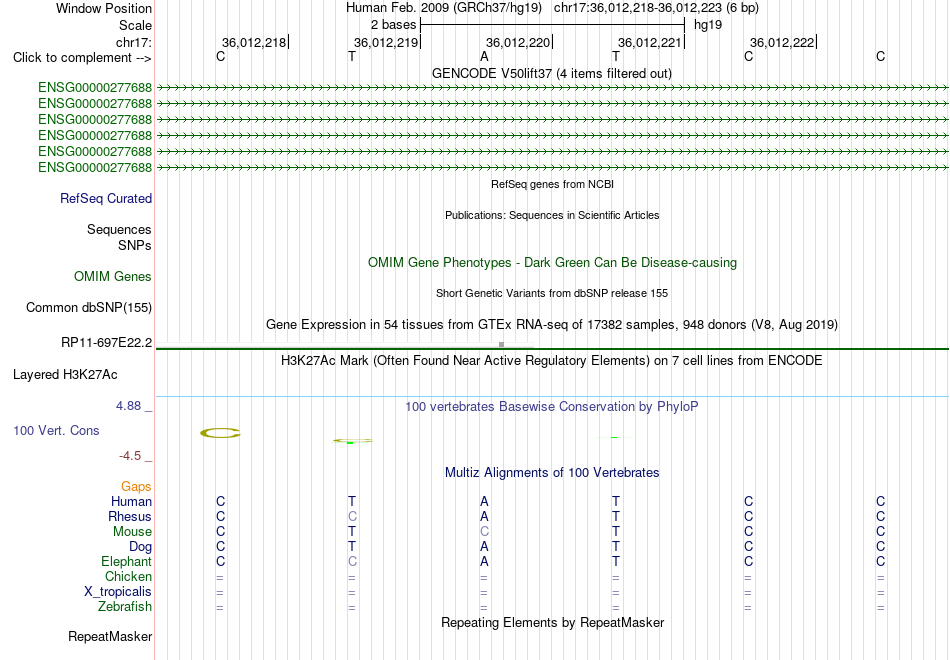This screenshot has width=950, height=660.
Task: Click the lighter C in Rhesus row
Action: [352, 516]
